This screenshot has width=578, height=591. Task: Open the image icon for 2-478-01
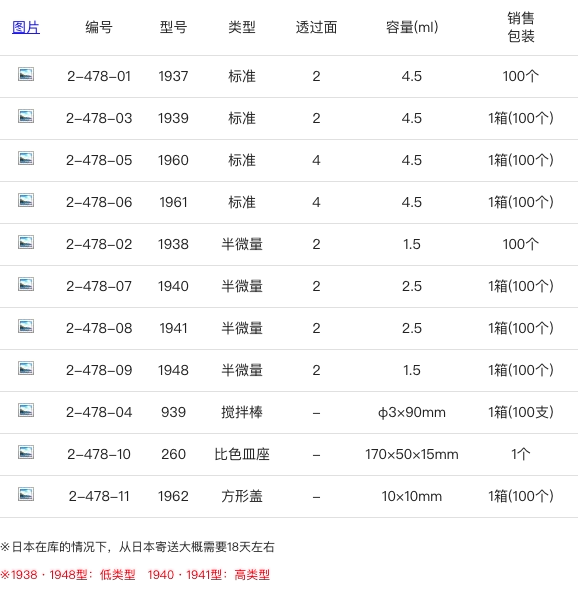(26, 74)
